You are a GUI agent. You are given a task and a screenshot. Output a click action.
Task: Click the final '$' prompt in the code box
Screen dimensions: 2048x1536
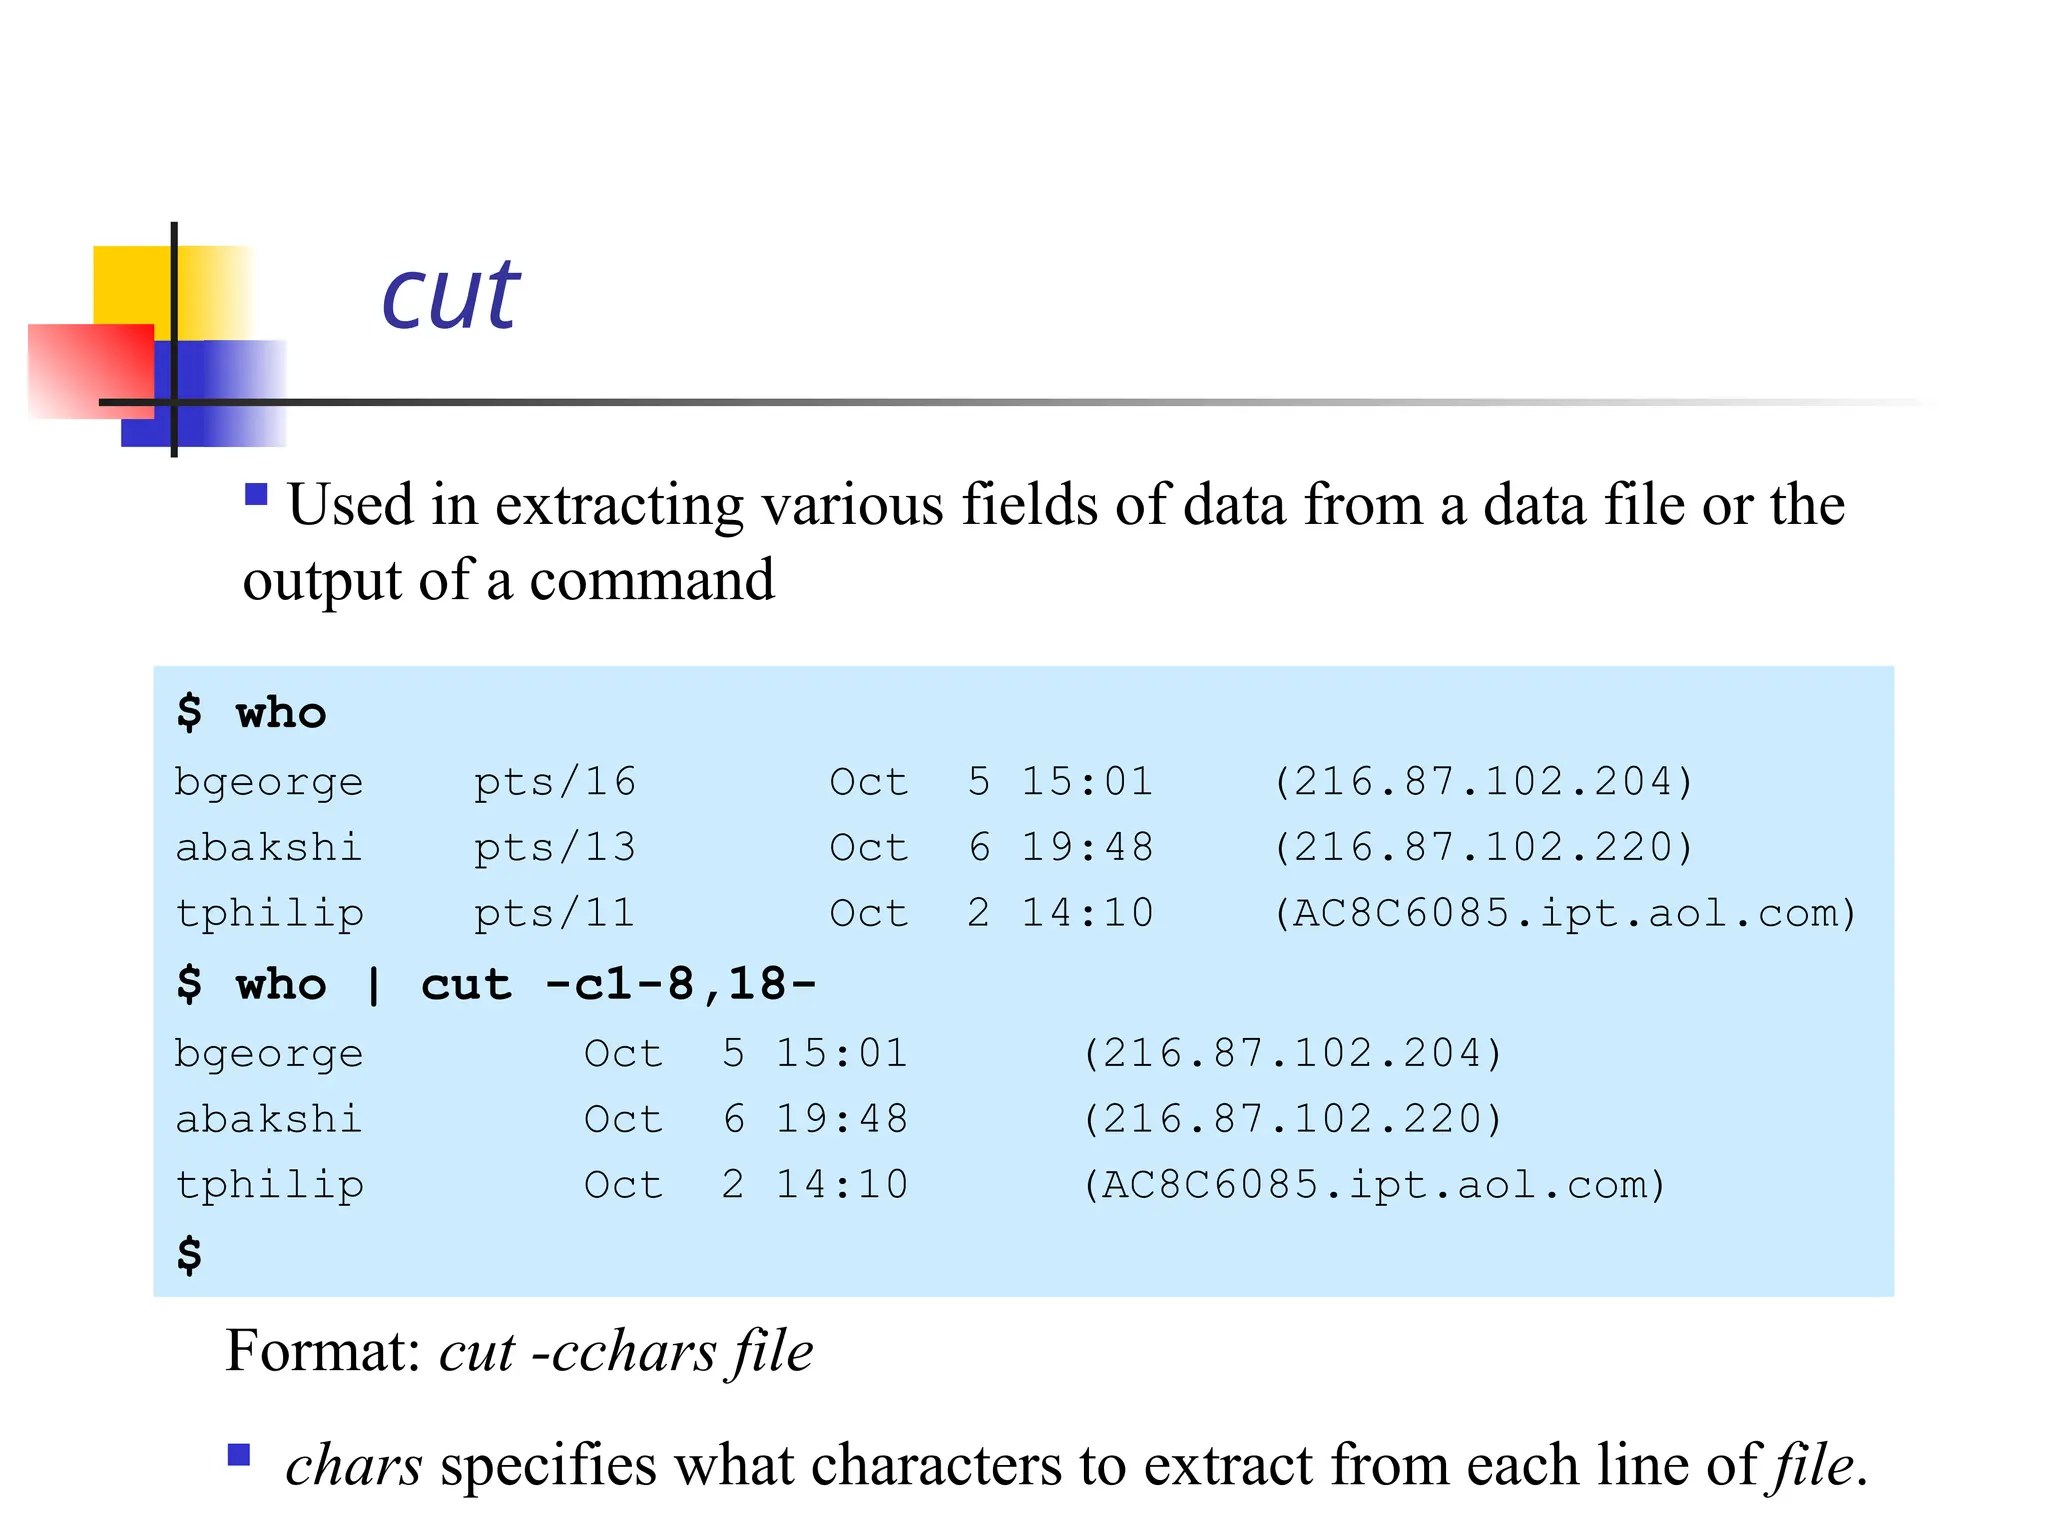(189, 1255)
